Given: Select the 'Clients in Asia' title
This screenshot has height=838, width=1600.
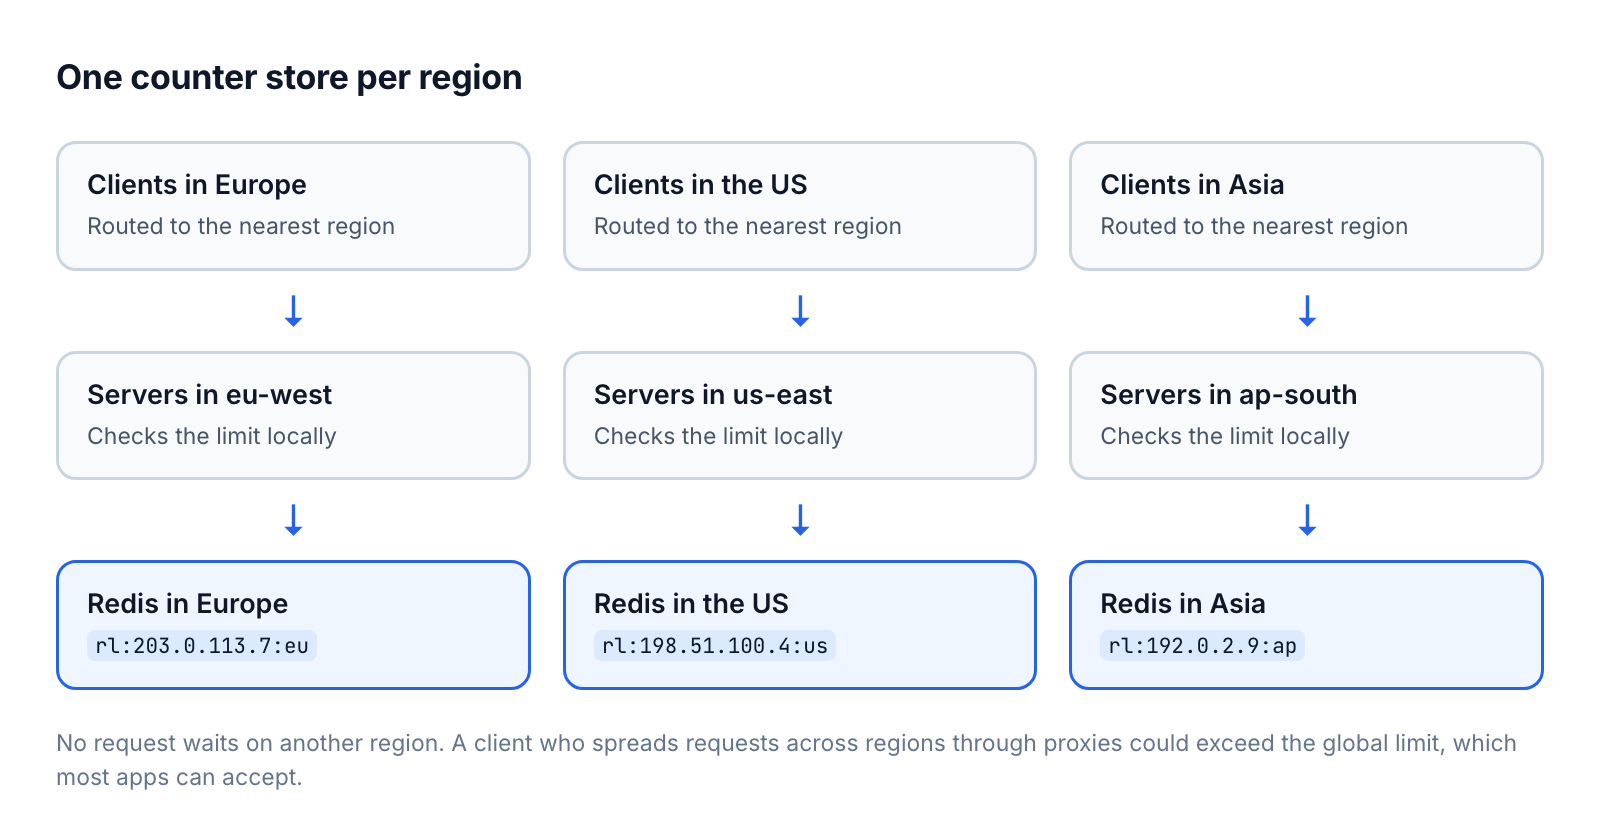Looking at the screenshot, I should pyautogui.click(x=1192, y=185).
